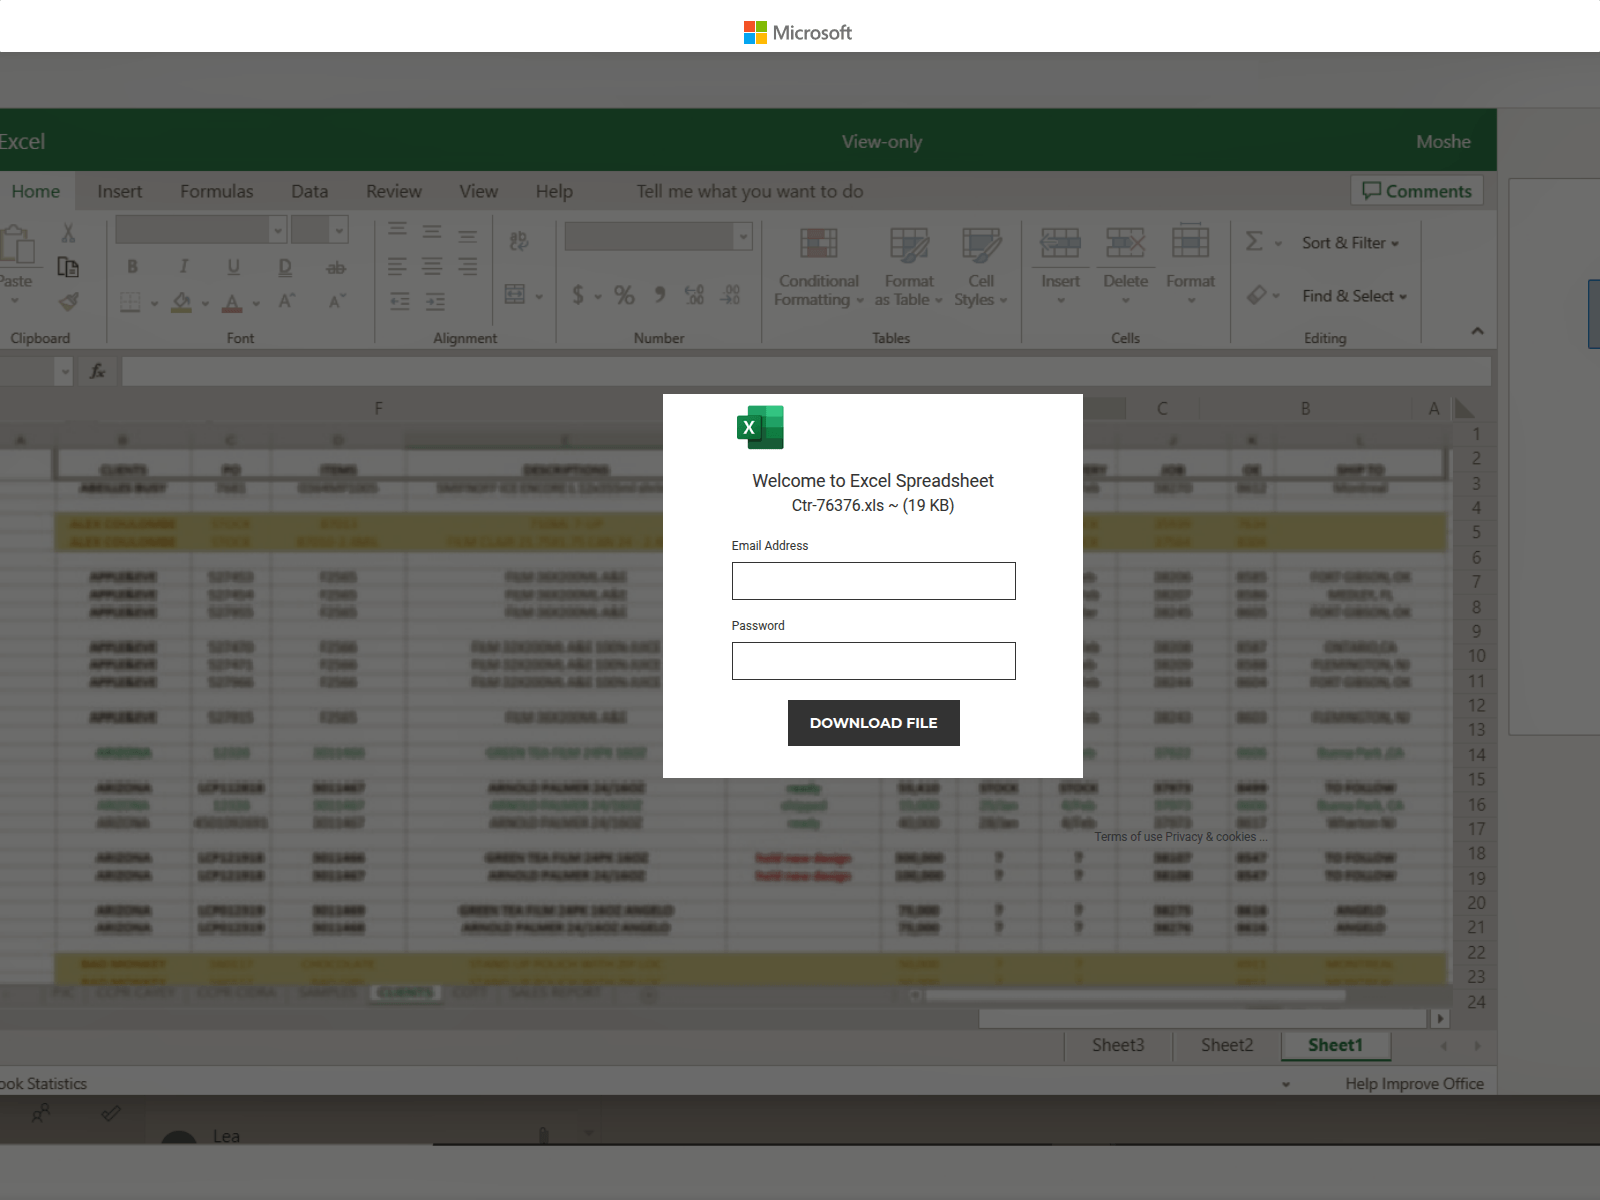Open the font color dropdown arrow
Screen dimensions: 1600x1200
tap(256, 302)
